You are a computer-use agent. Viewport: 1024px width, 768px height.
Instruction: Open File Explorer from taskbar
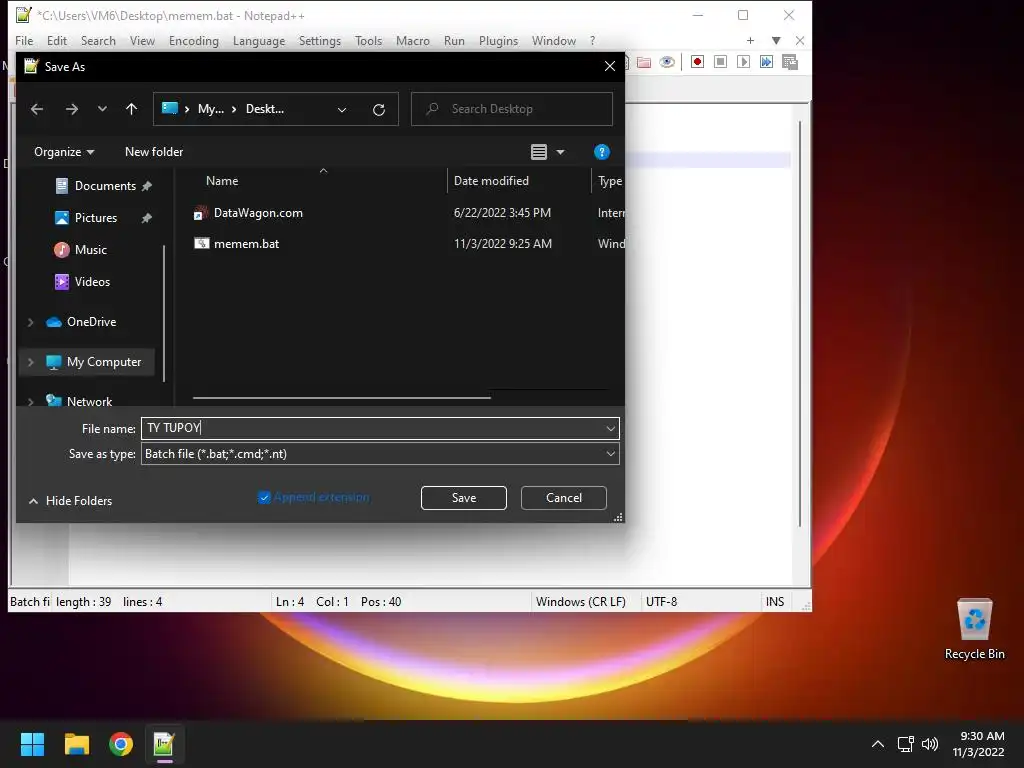76,744
